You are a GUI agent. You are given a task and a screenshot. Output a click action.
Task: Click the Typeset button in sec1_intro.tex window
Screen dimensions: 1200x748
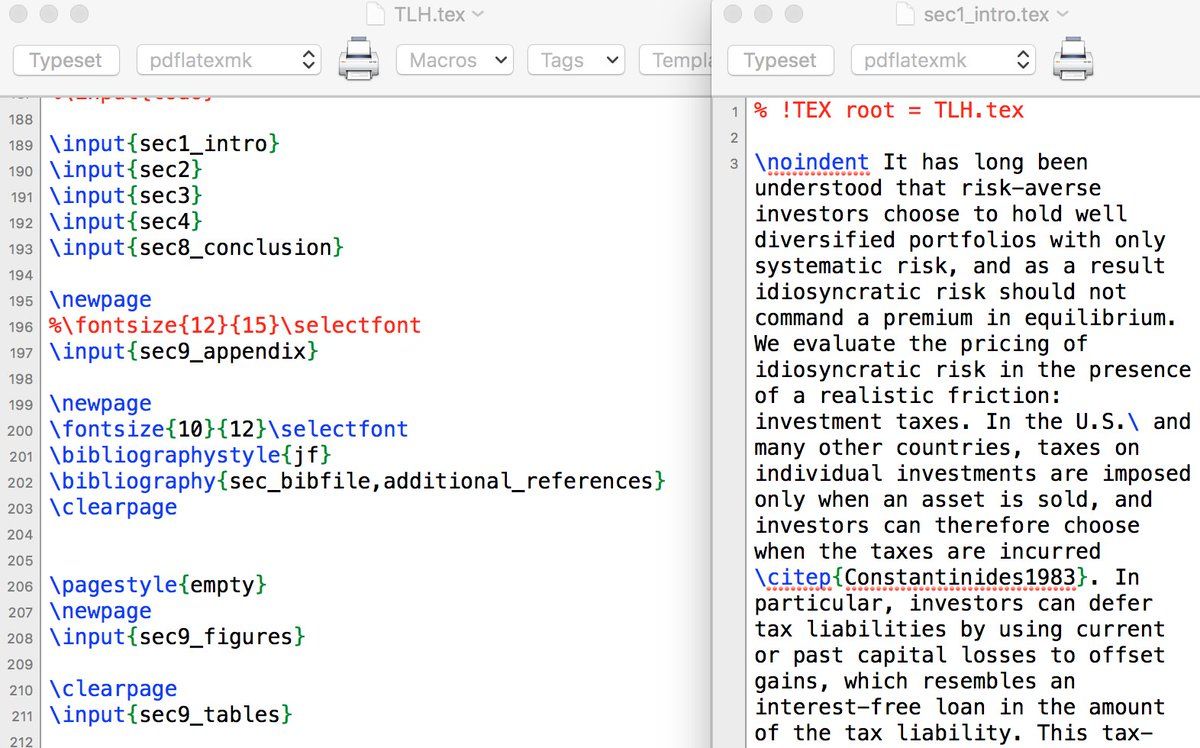pos(780,60)
